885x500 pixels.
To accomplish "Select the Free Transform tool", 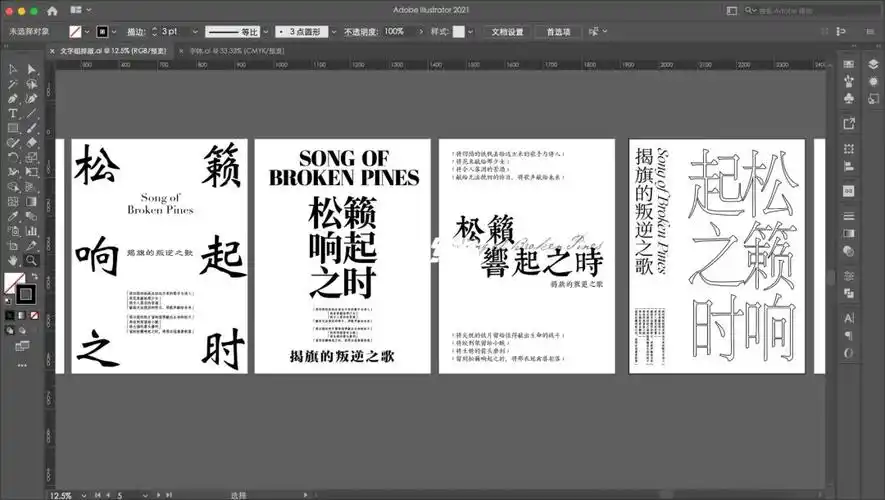I will (x=32, y=172).
